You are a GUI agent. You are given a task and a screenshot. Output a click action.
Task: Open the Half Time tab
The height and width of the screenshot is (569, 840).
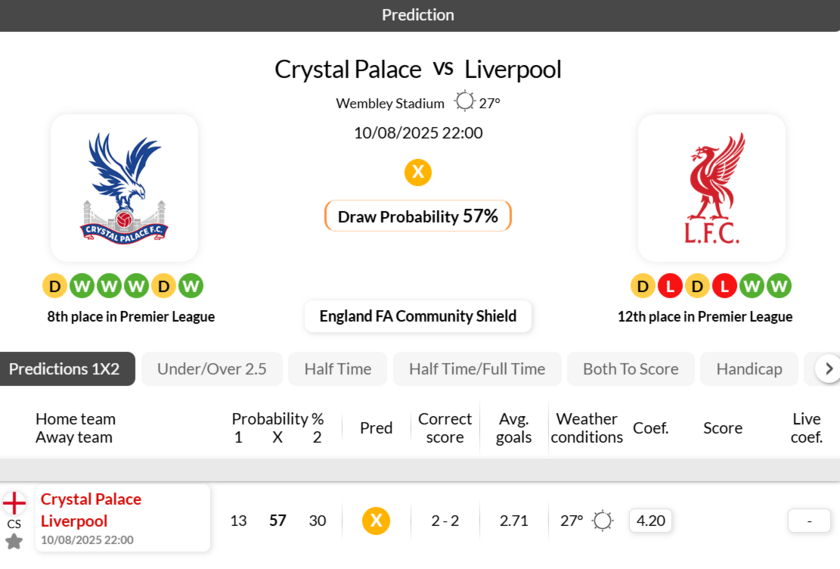pos(338,368)
